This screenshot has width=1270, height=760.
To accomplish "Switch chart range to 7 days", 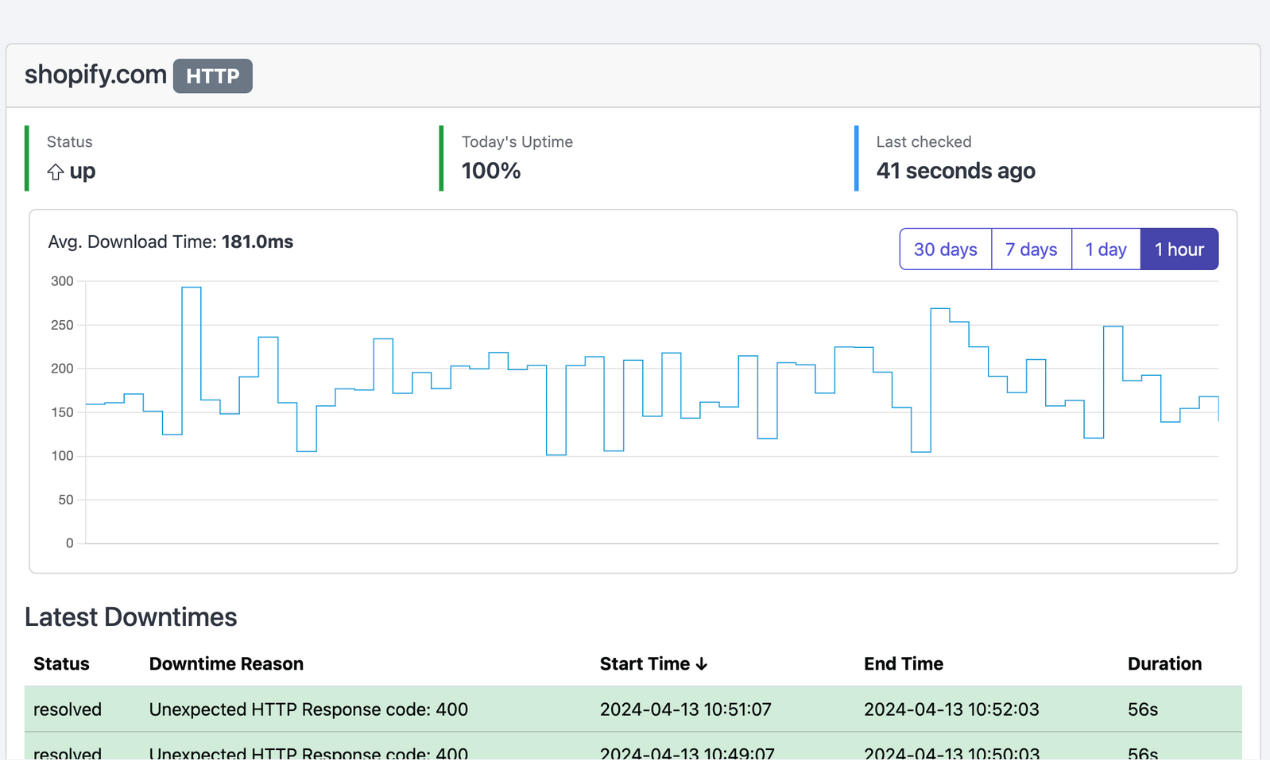I will 1031,249.
